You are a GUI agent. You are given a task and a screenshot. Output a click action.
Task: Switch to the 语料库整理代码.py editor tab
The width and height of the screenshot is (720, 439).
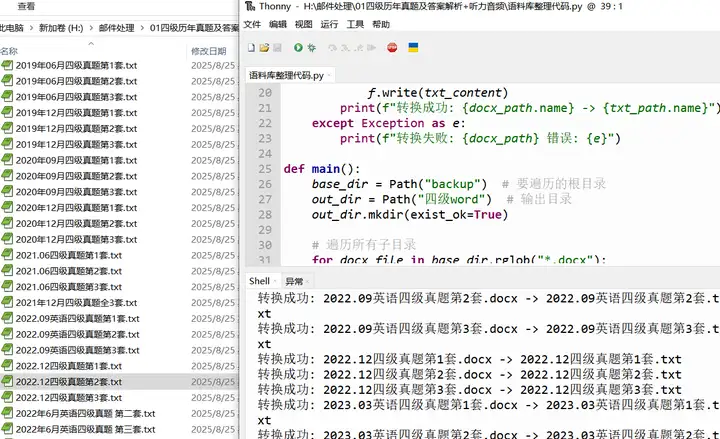point(287,75)
